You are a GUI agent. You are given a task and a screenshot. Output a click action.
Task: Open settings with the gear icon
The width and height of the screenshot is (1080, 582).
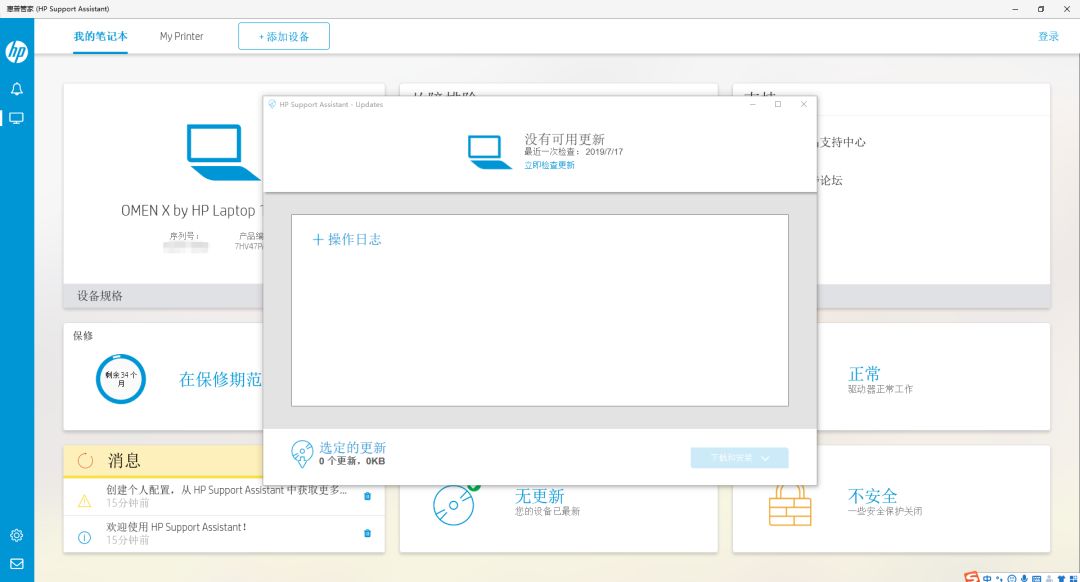coord(17,535)
